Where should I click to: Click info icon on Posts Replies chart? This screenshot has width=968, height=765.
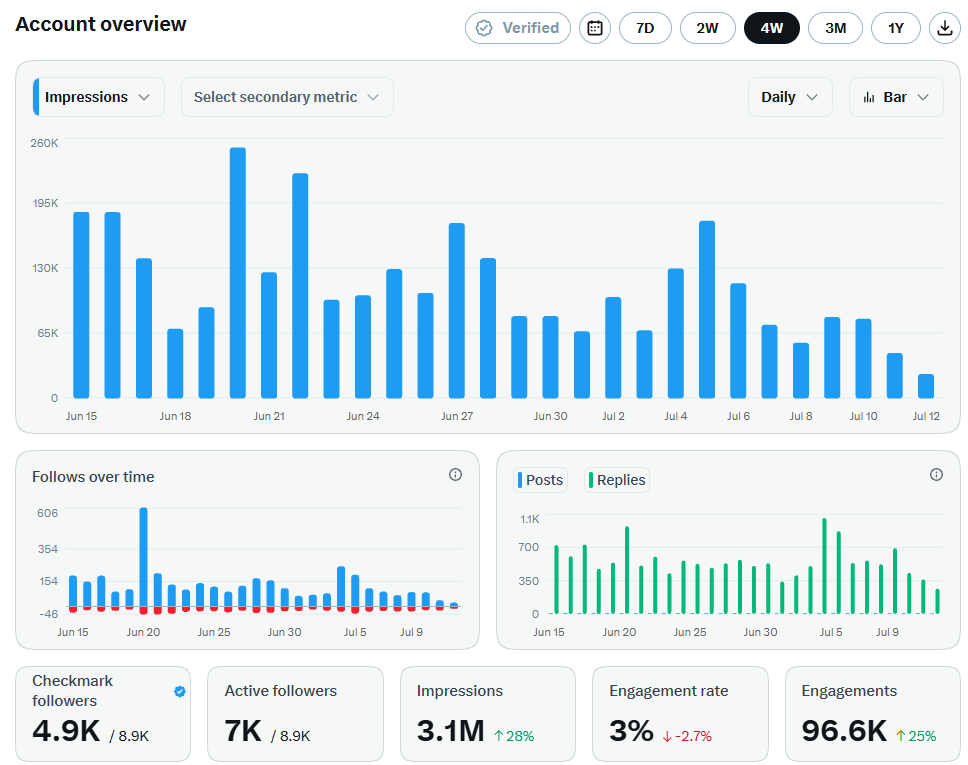936,474
